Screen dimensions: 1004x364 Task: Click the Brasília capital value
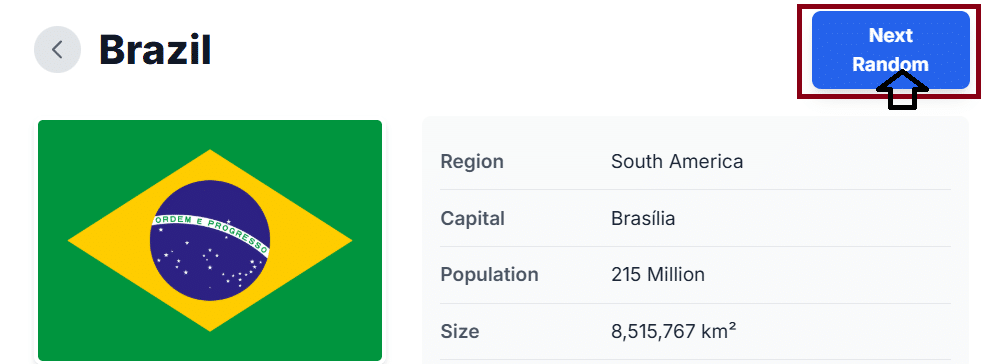coord(643,219)
